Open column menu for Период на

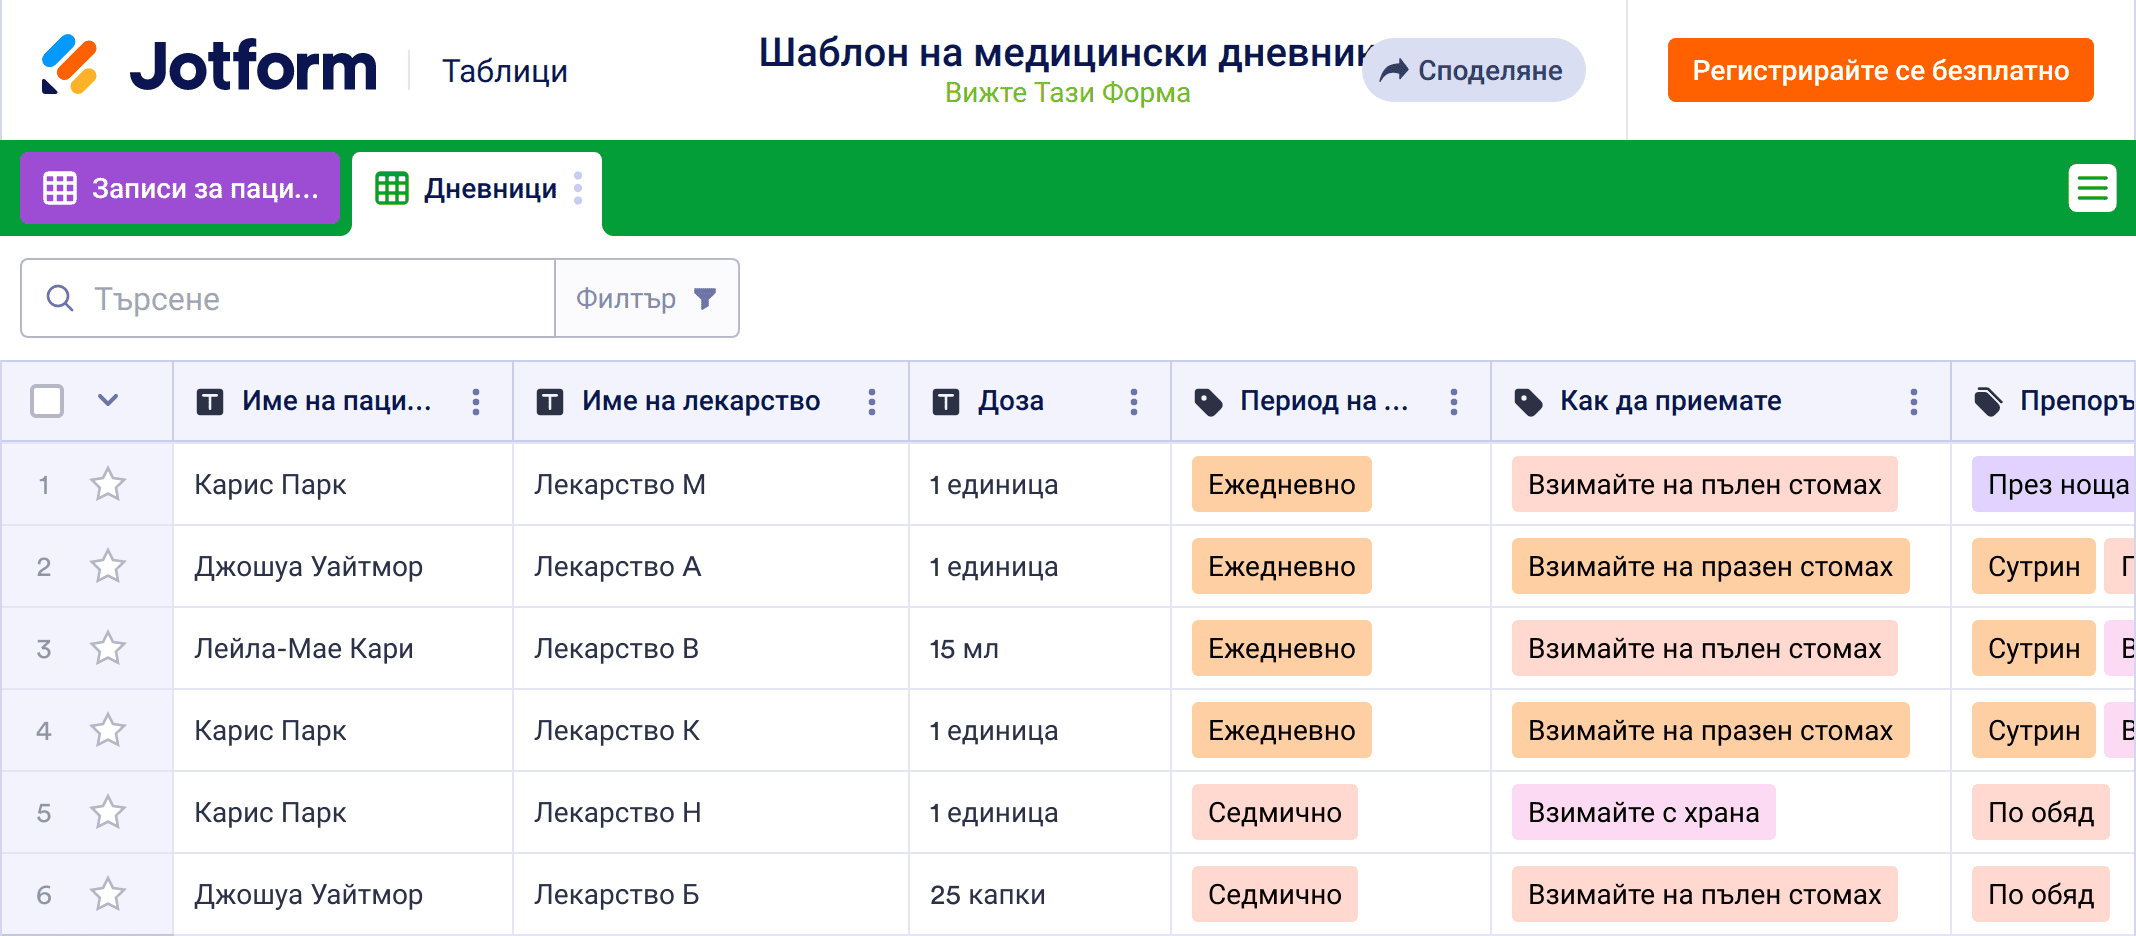point(1453,402)
